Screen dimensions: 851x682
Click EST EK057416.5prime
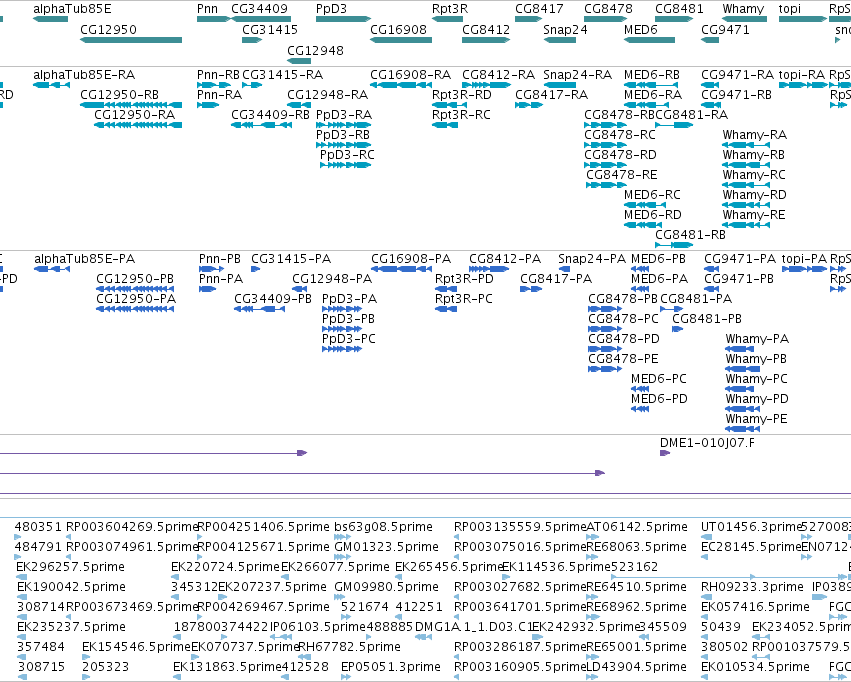(755, 607)
